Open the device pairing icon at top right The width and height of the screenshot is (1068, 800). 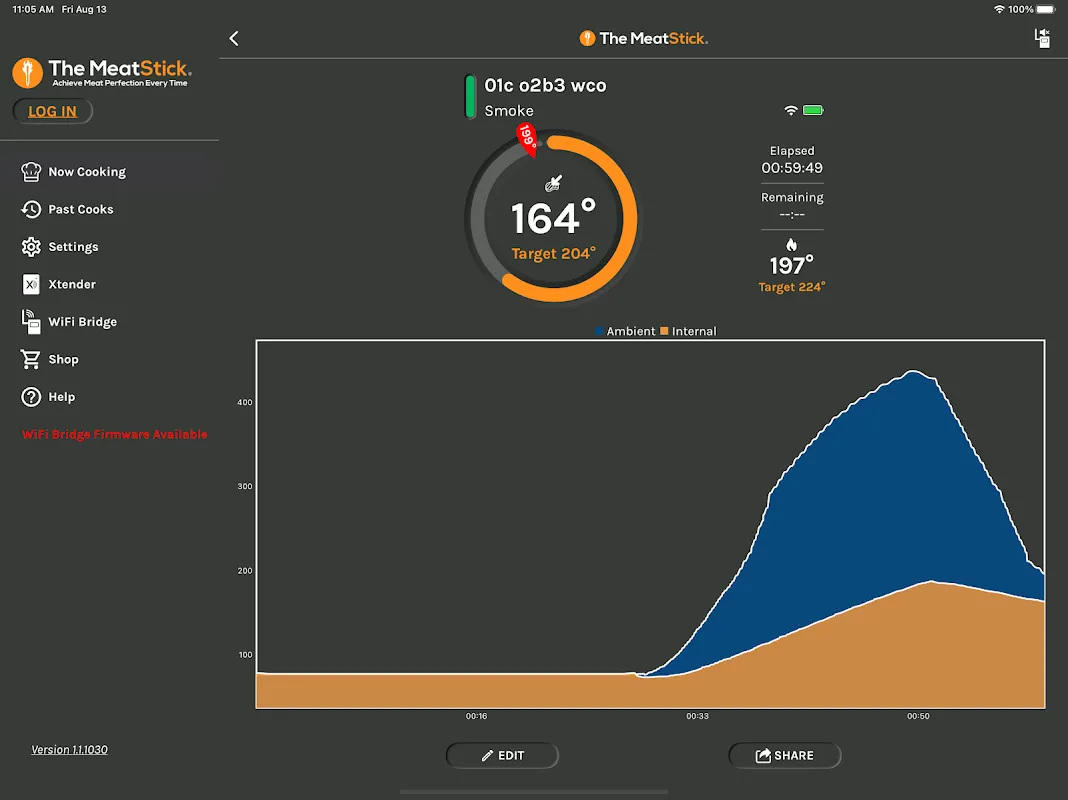[1042, 38]
